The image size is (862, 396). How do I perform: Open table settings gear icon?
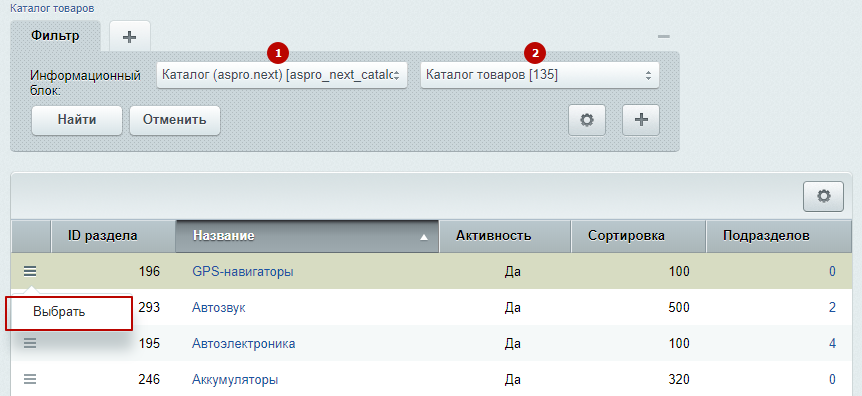(x=823, y=196)
